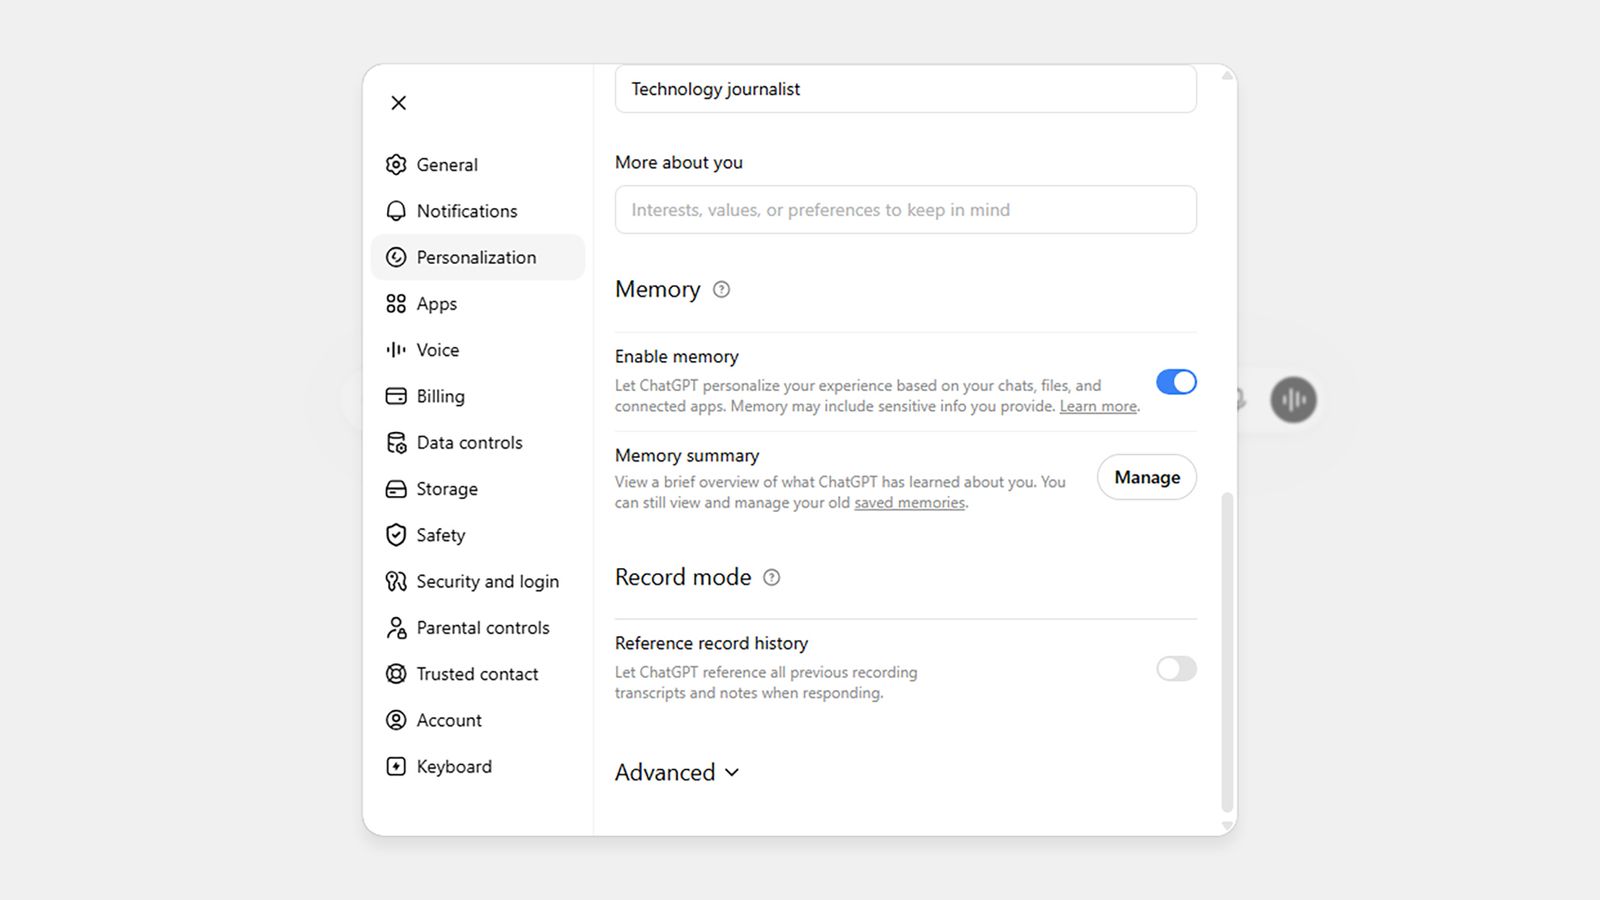Screen dimensions: 1600x900
Task: Open the Safety settings tab
Action: [x=478, y=535]
